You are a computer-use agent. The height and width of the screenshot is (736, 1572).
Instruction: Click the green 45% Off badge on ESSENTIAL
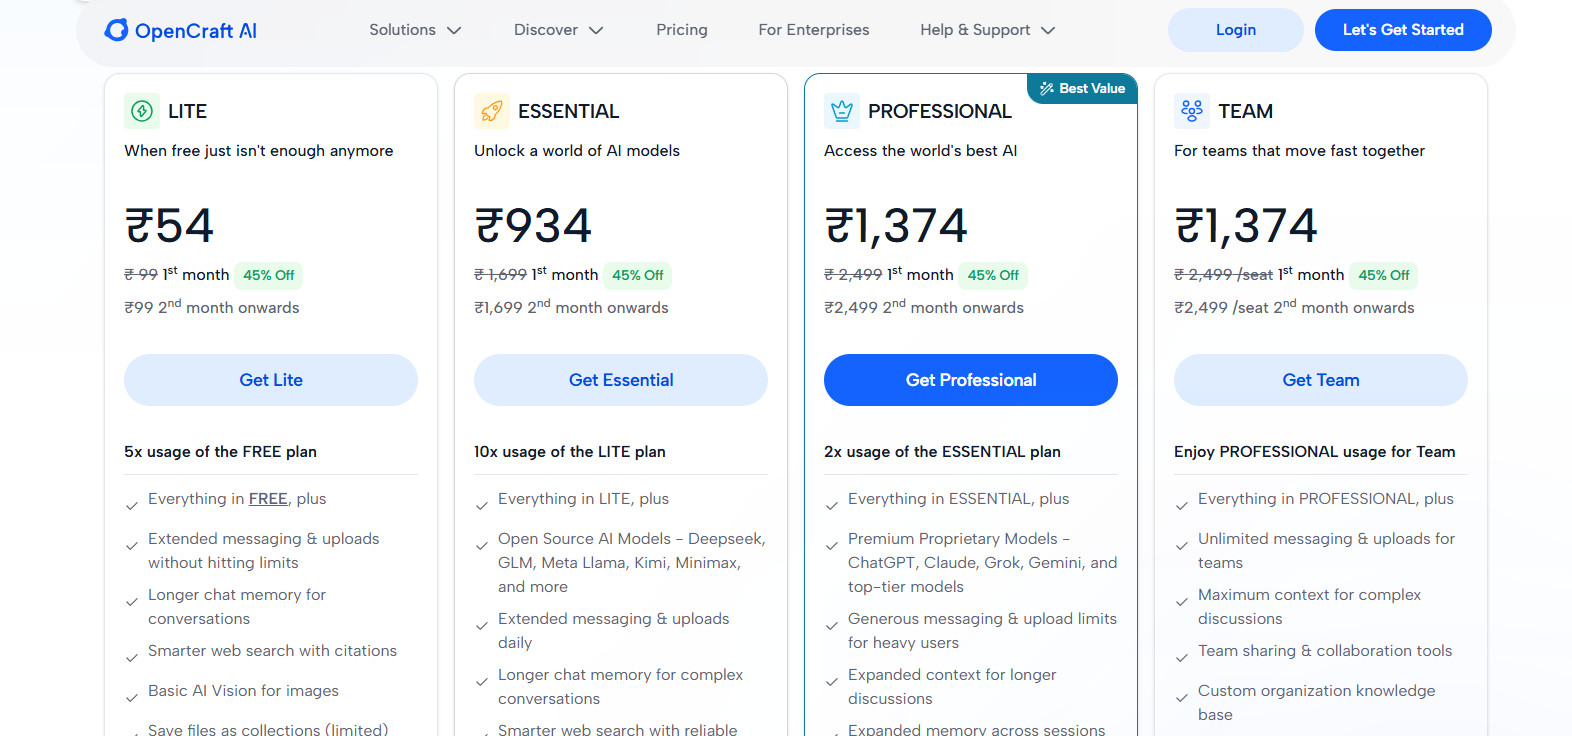tap(637, 275)
